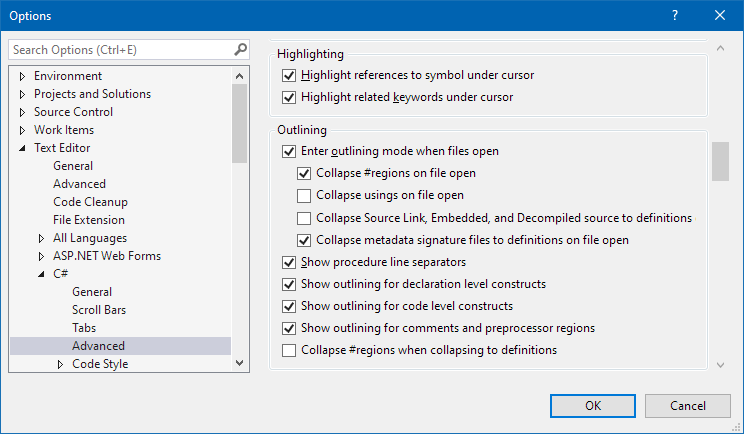Image resolution: width=744 pixels, height=434 pixels.
Task: Expand the Environment tree node
Action: 22,76
